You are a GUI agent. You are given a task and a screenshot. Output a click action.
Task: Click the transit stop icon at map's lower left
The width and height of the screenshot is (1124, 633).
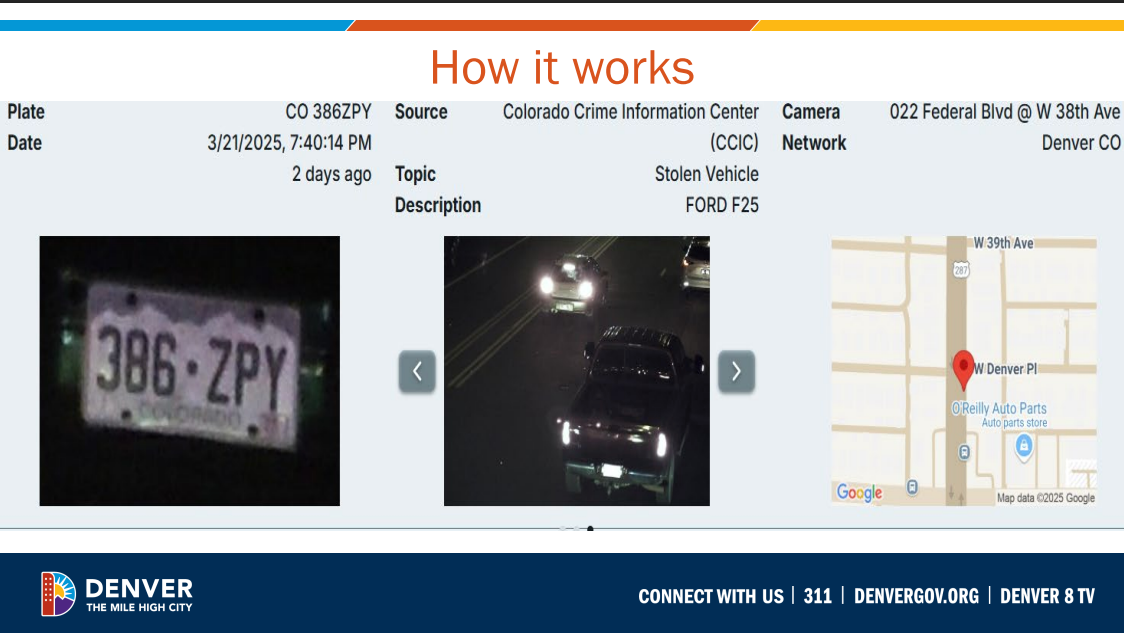point(912,486)
